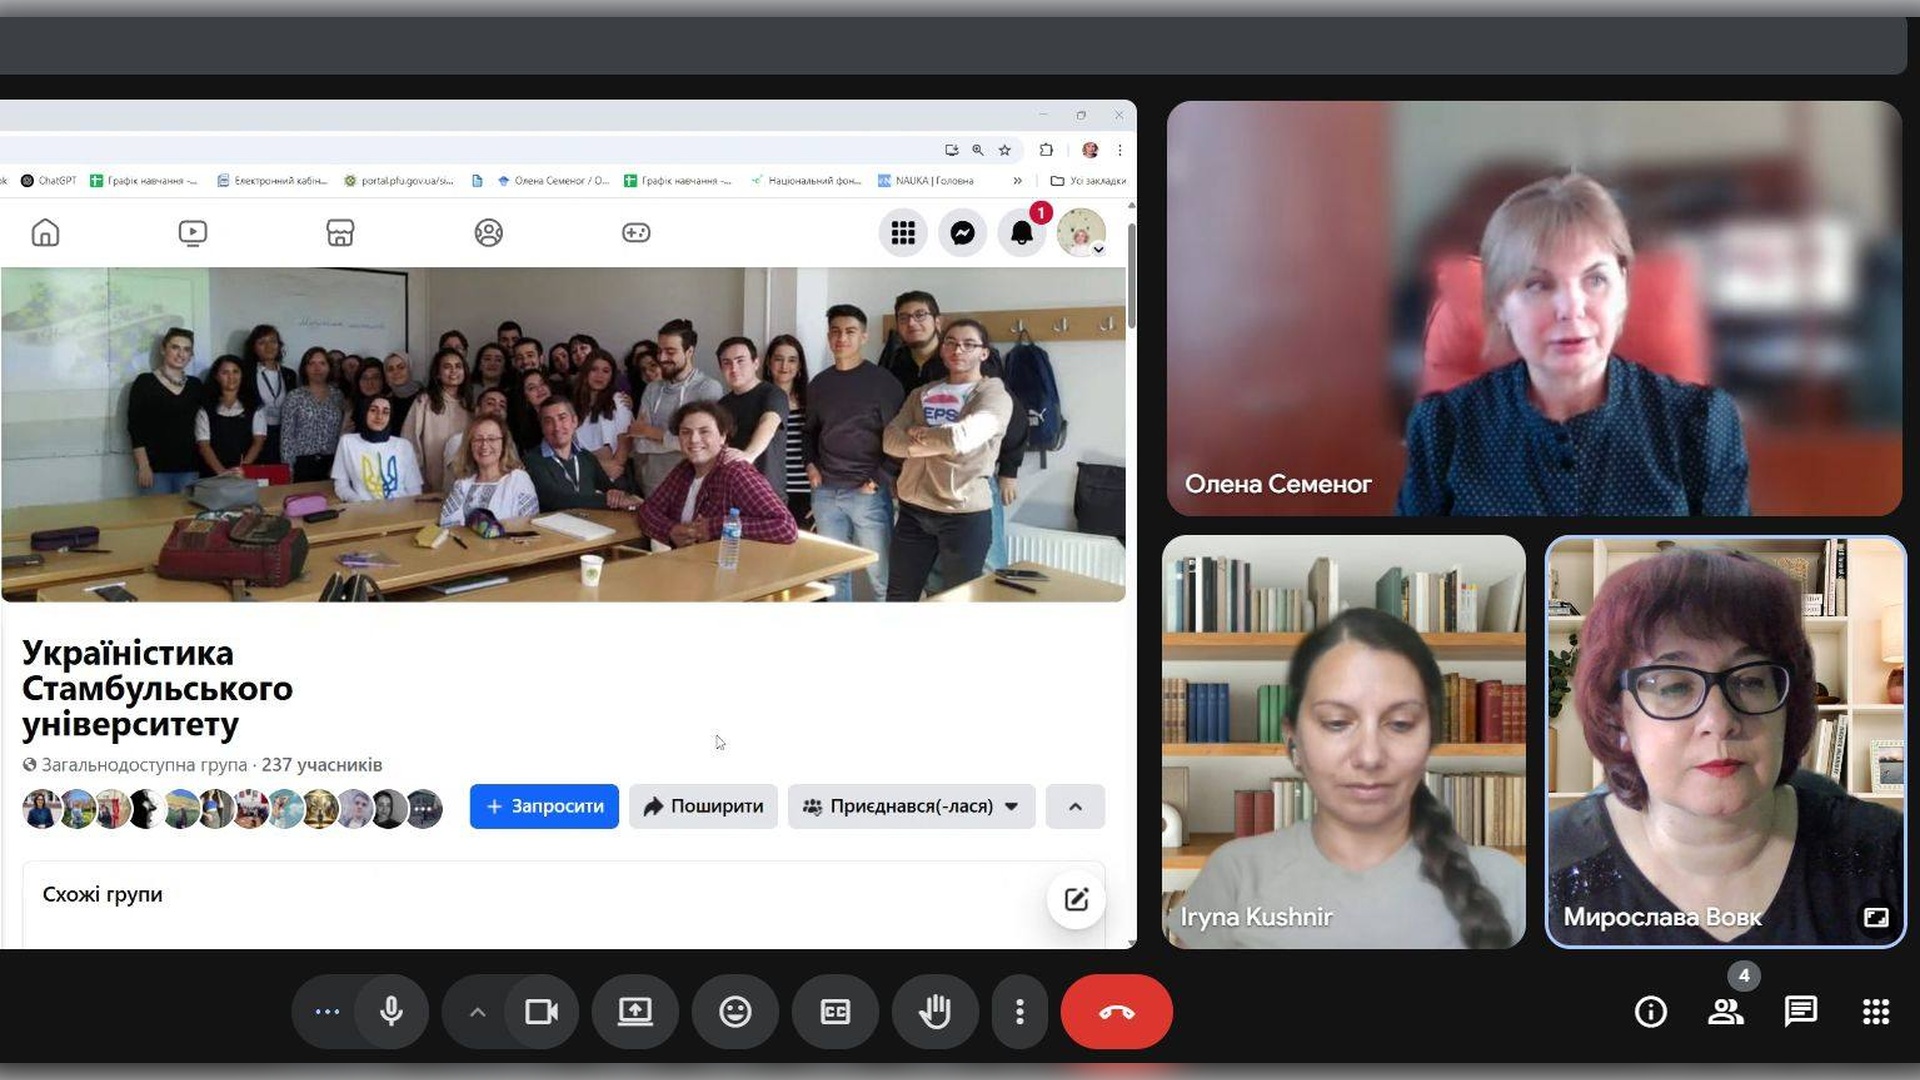This screenshot has width=1920, height=1080.
Task: Click the more members ellipsis avatar
Action: 424,808
